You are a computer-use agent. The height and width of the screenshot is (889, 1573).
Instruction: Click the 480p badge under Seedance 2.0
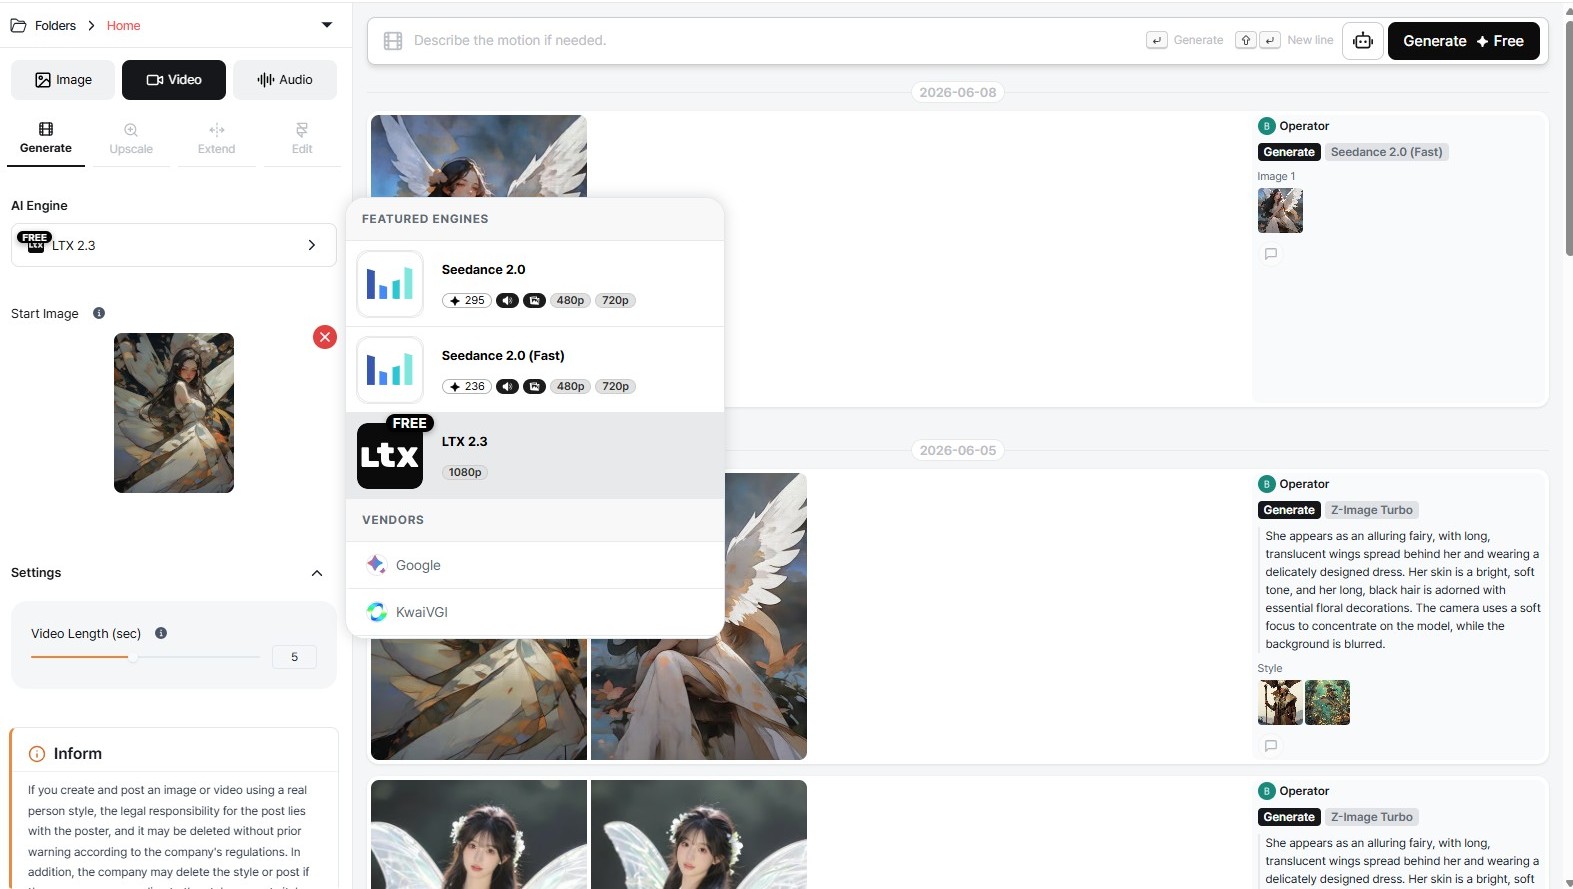[x=570, y=301]
